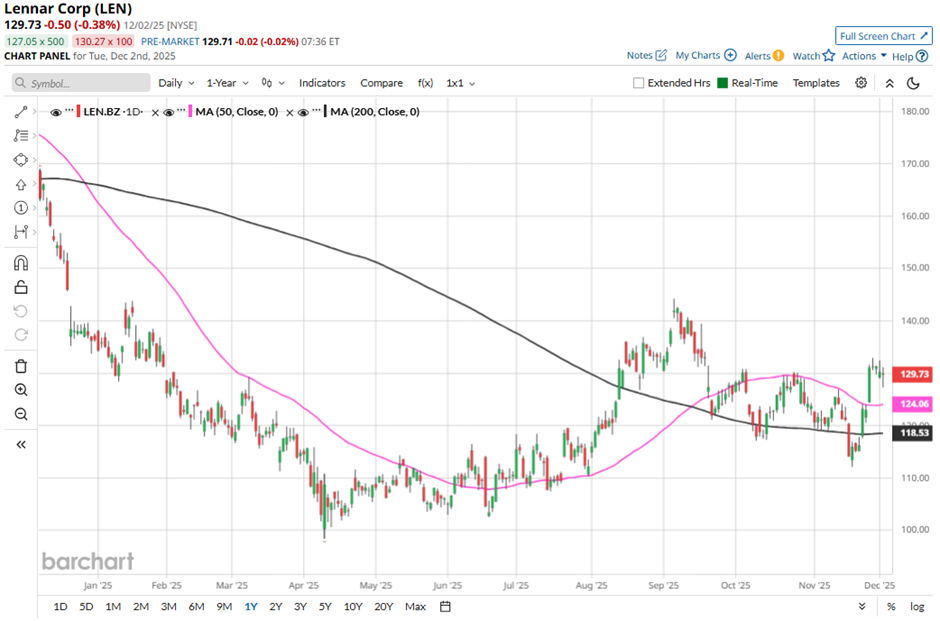Open the 1x1 grid layout dropdown
Image resolution: width=940 pixels, height=621 pixels.
pyautogui.click(x=460, y=83)
